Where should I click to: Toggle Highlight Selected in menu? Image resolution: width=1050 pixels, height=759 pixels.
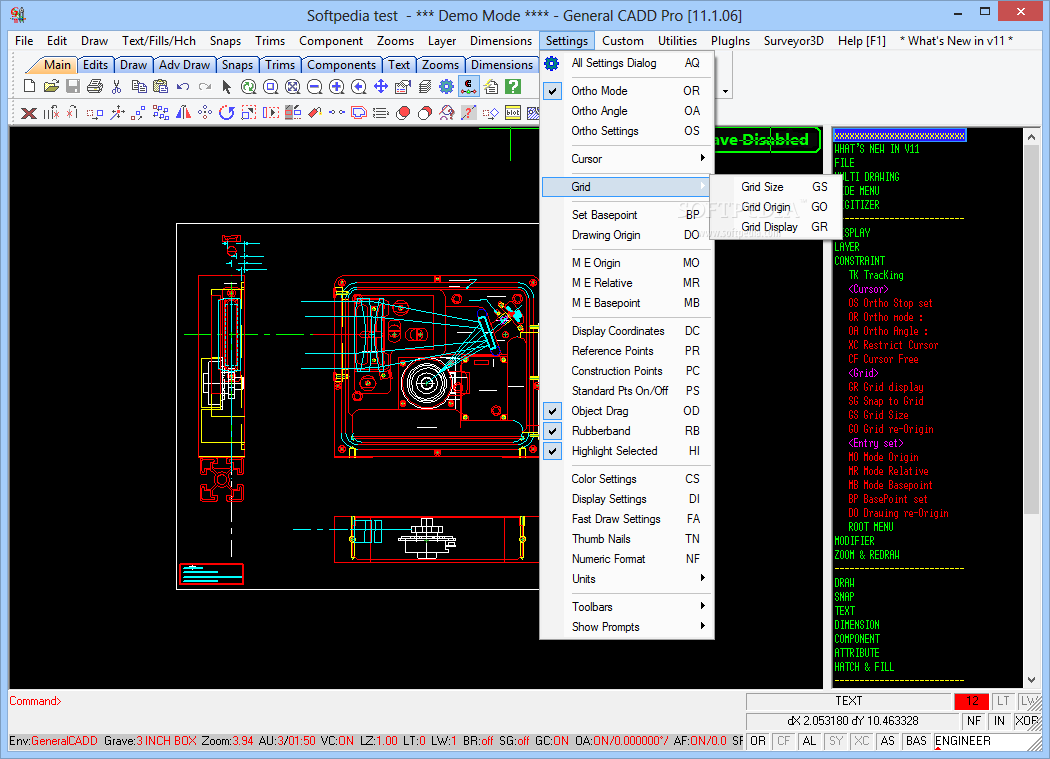pos(627,451)
